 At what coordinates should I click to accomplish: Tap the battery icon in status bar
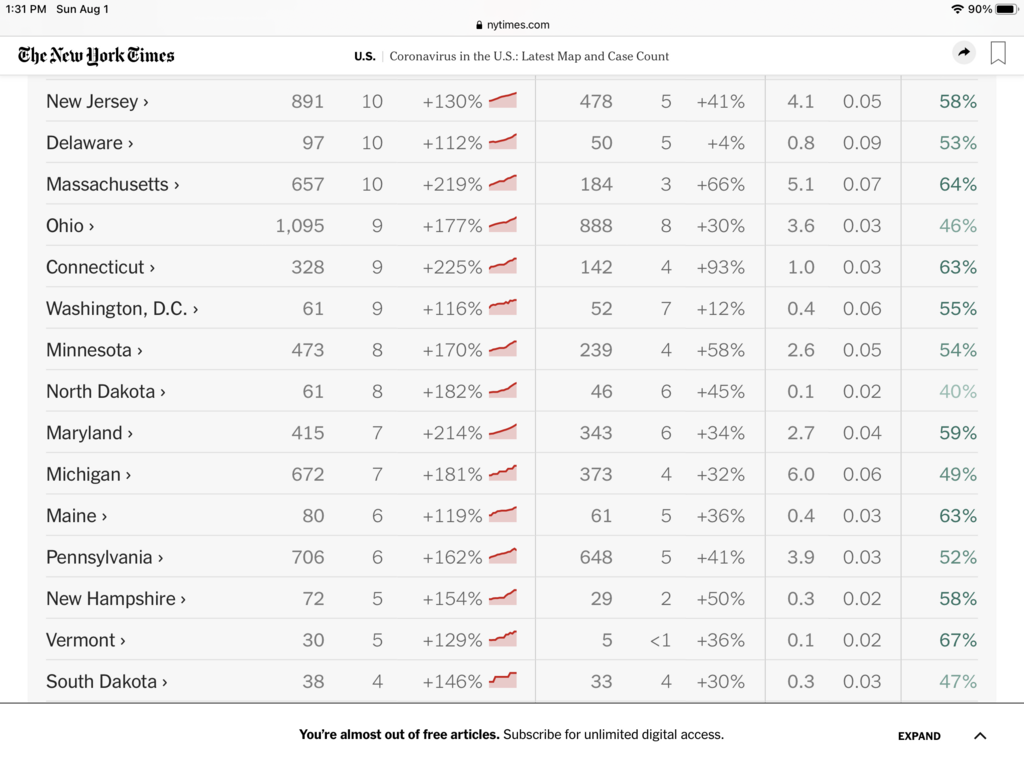click(x=1007, y=9)
